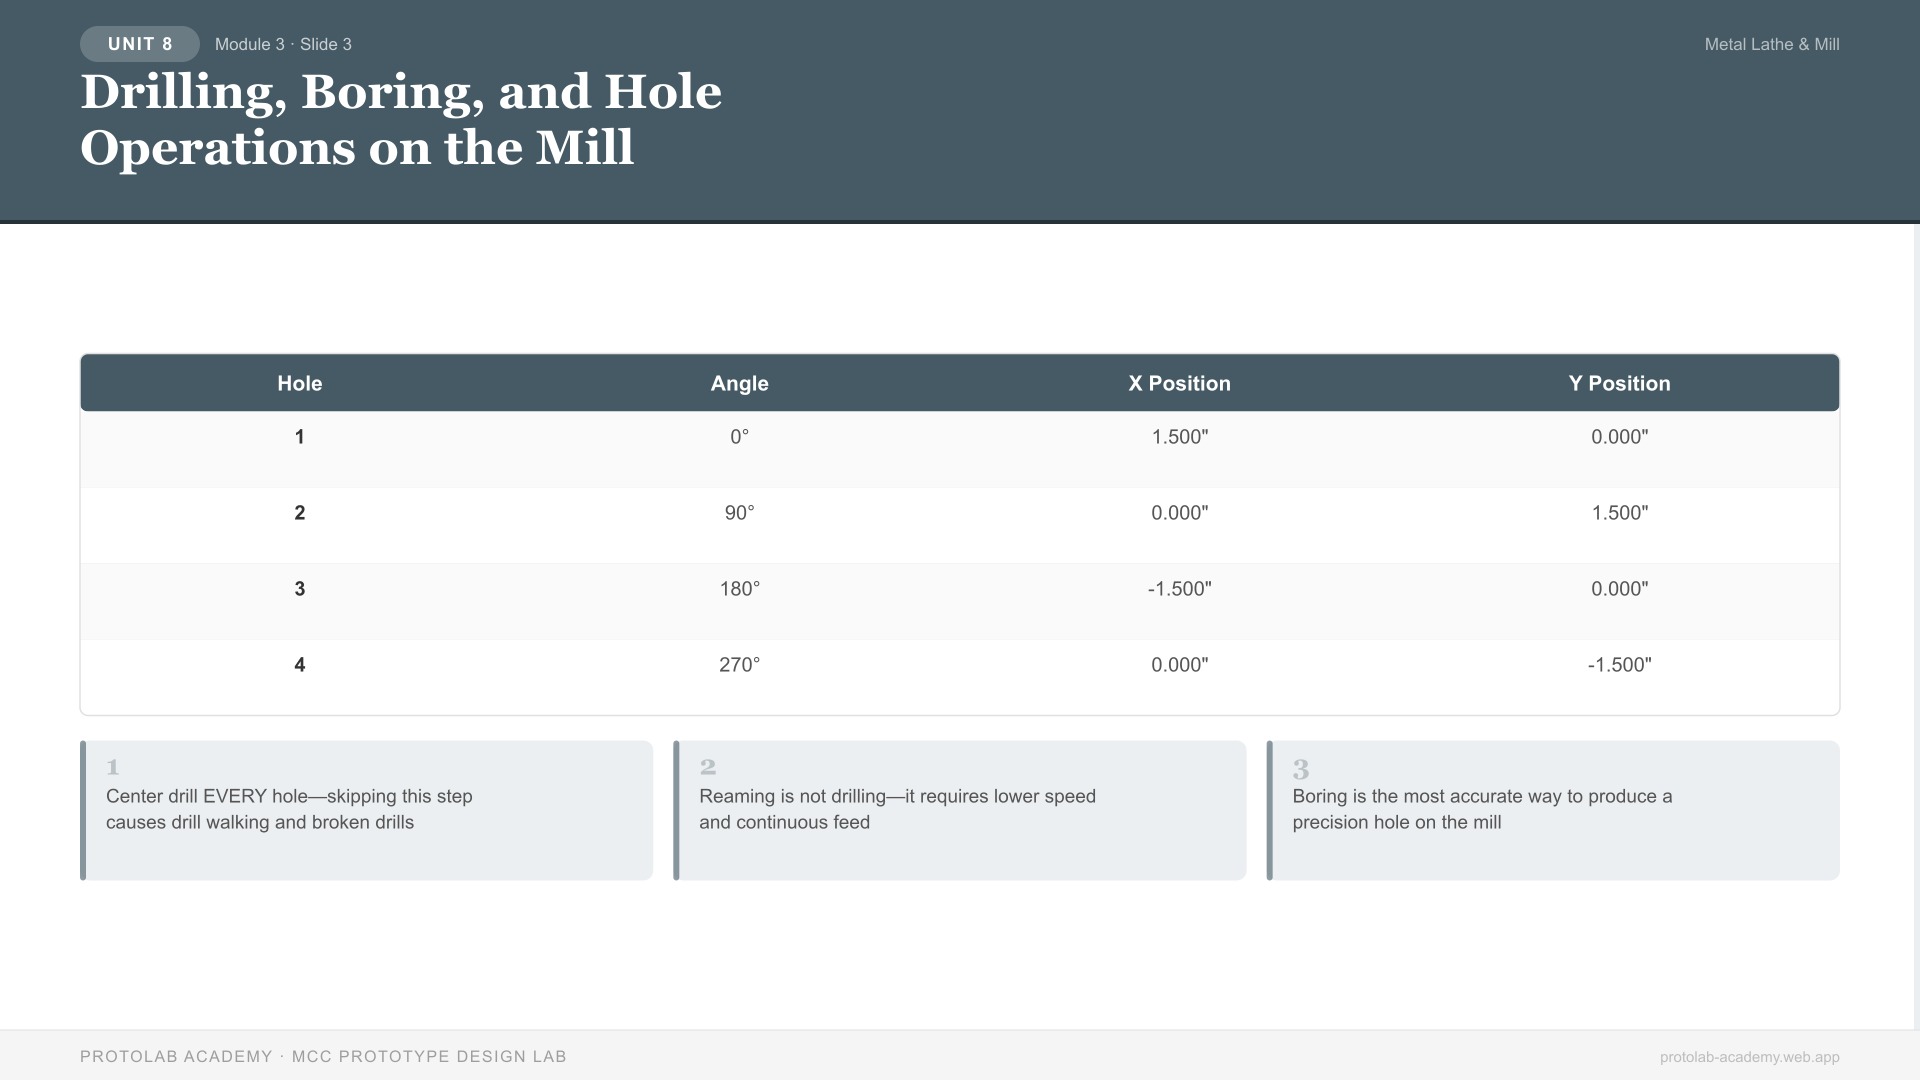The height and width of the screenshot is (1080, 1920).
Task: Click the 270° cell in Hole 4 row
Action: click(739, 664)
